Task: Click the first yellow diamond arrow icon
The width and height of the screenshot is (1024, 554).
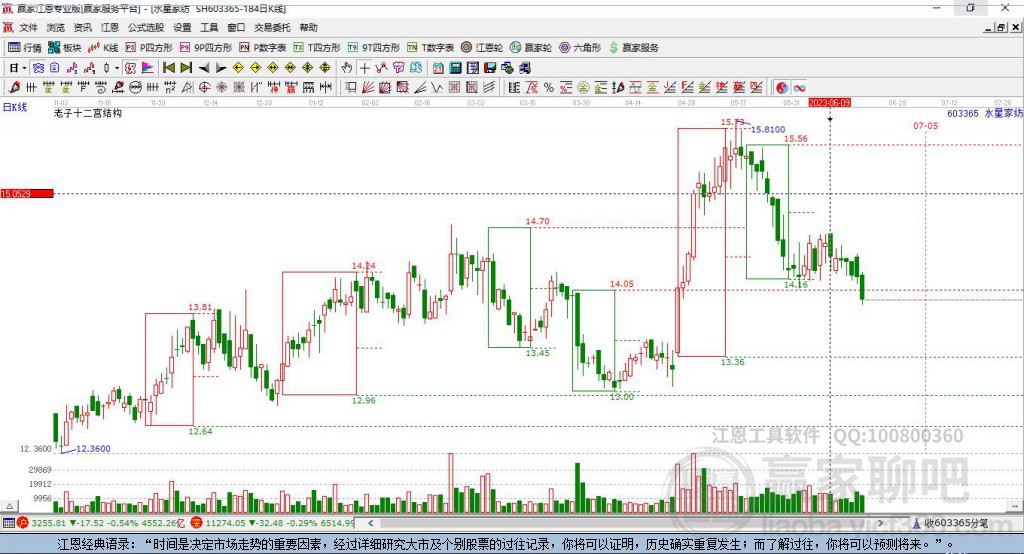Action: (x=238, y=68)
